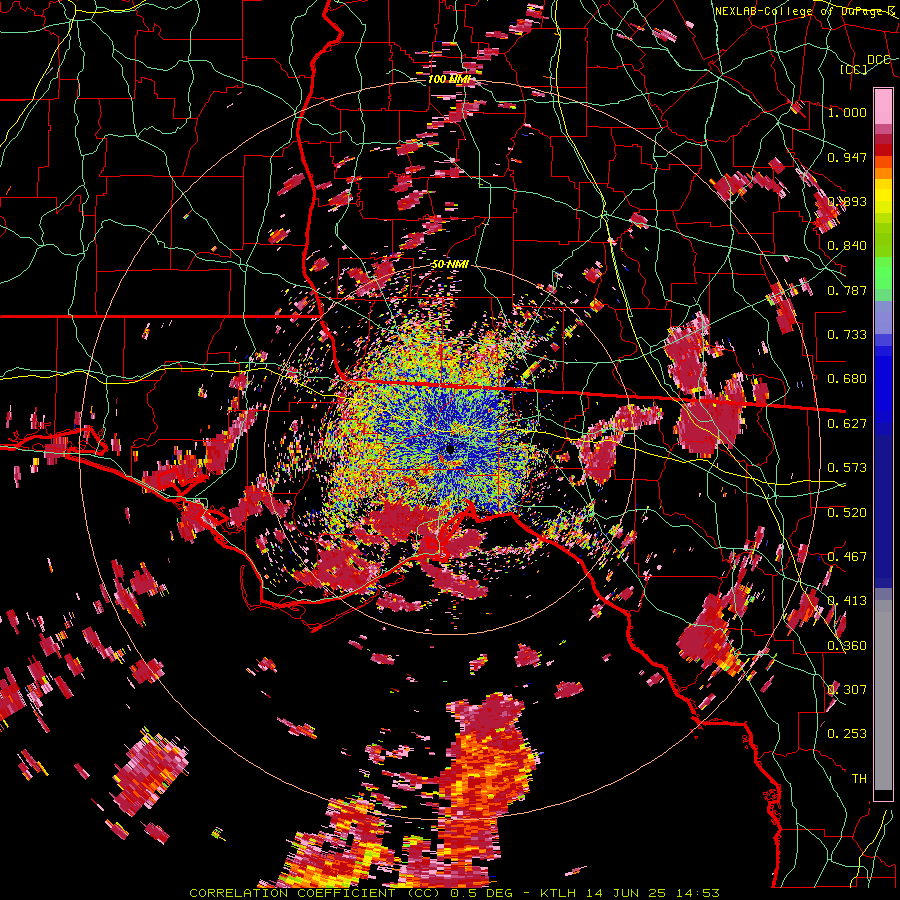Screen dimensions: 900x900
Task: Pick the yellow swatch on the colorbar
Action: point(883,196)
